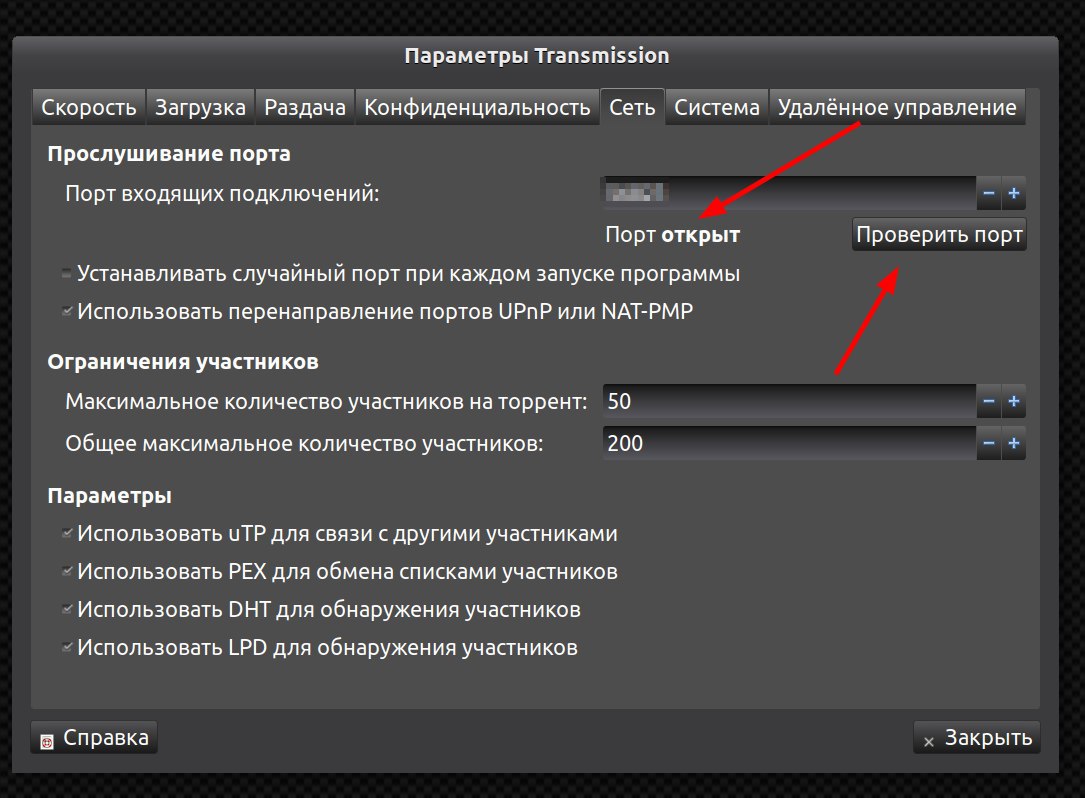
Task: Open the Система tab
Action: click(x=717, y=107)
